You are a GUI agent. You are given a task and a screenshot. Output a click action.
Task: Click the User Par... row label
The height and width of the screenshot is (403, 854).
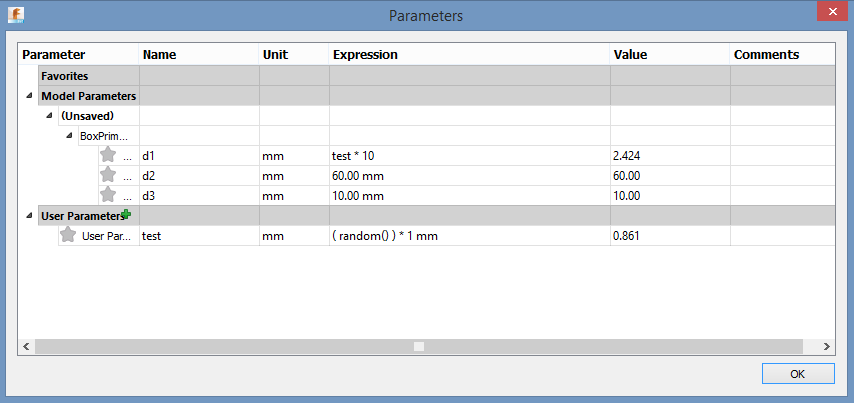[x=106, y=236]
